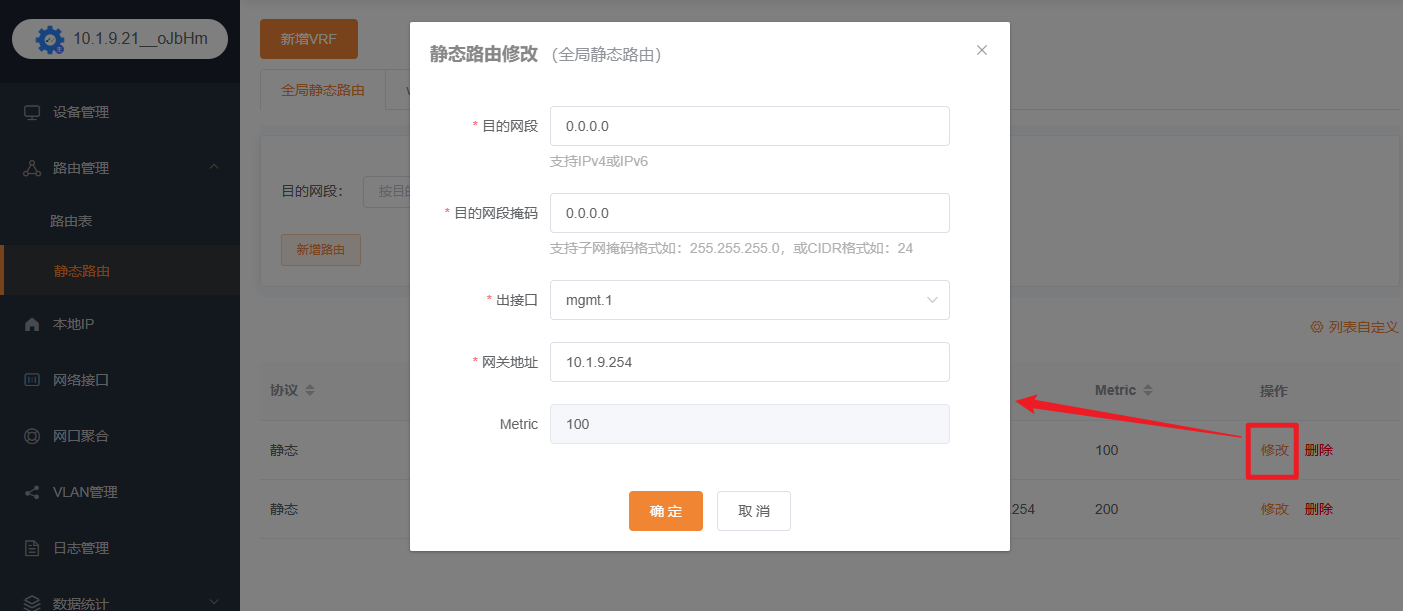The image size is (1403, 611).
Task: Switch to the 全局静态路由 tab
Action: [x=322, y=90]
